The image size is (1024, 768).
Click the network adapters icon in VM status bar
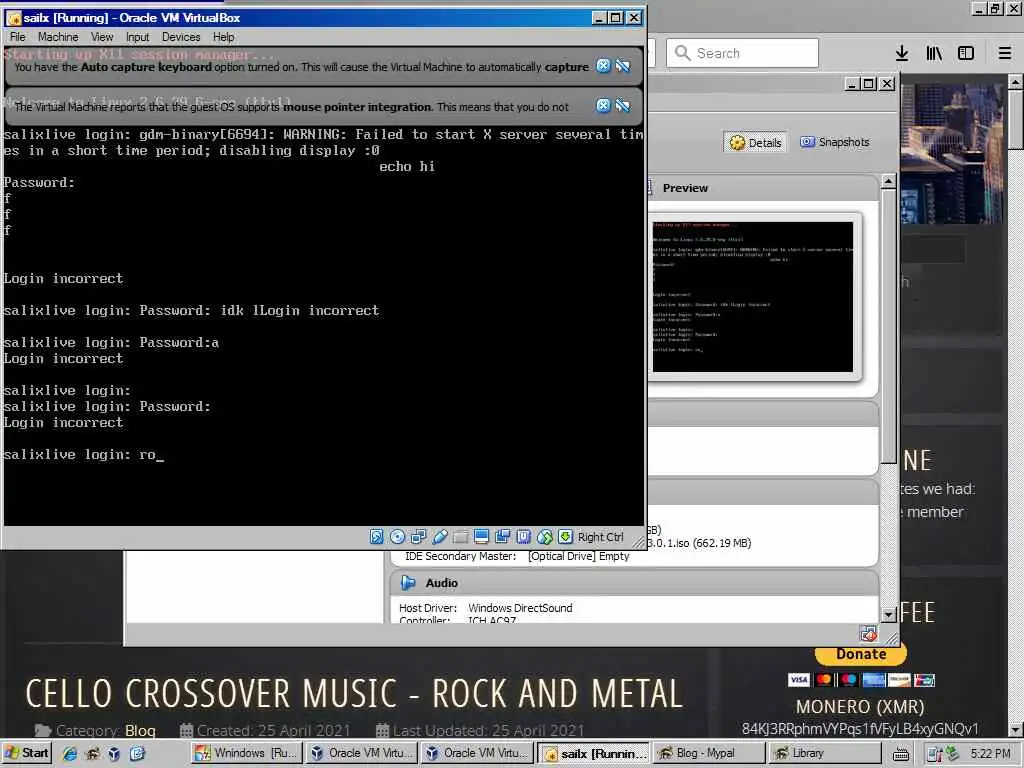[418, 537]
